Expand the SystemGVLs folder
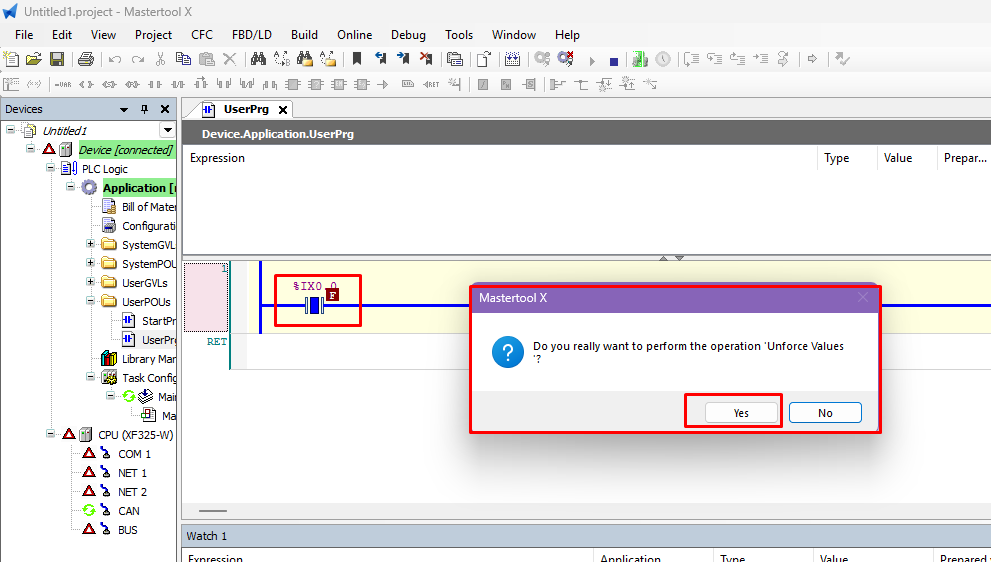Screen dimensions: 991x562 (91, 245)
